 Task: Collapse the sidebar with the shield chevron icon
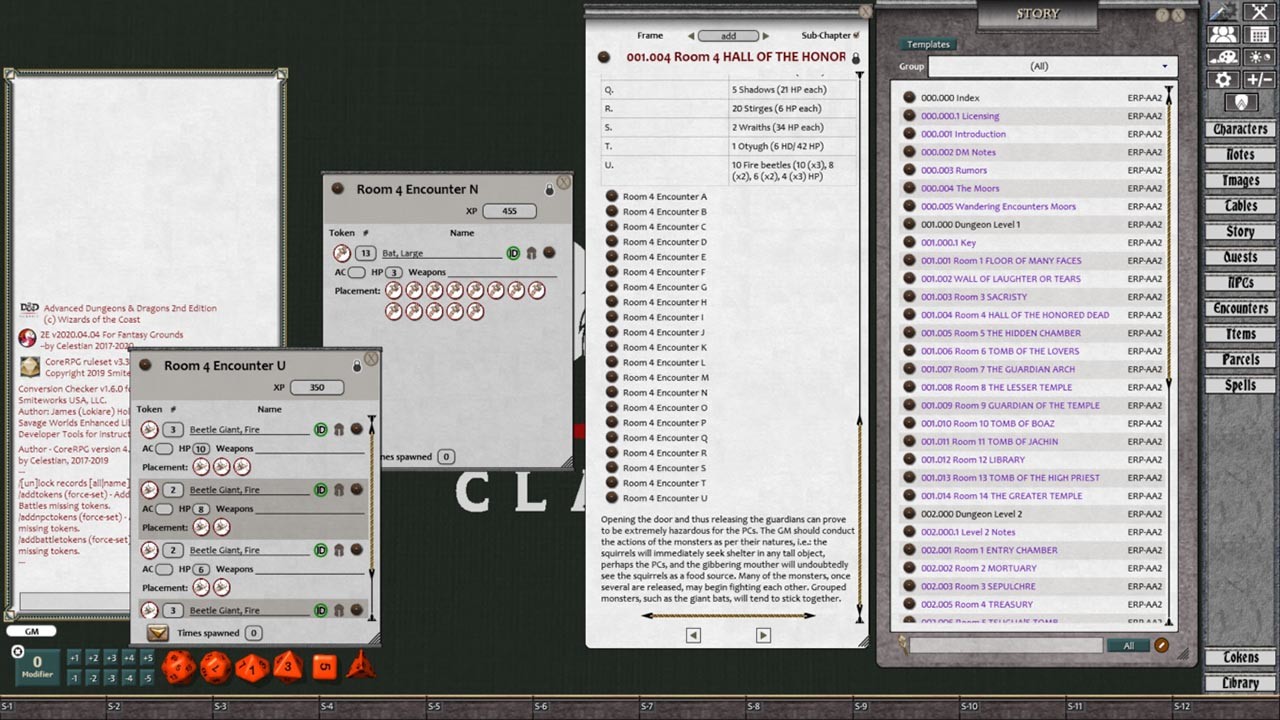pyautogui.click(x=1240, y=101)
